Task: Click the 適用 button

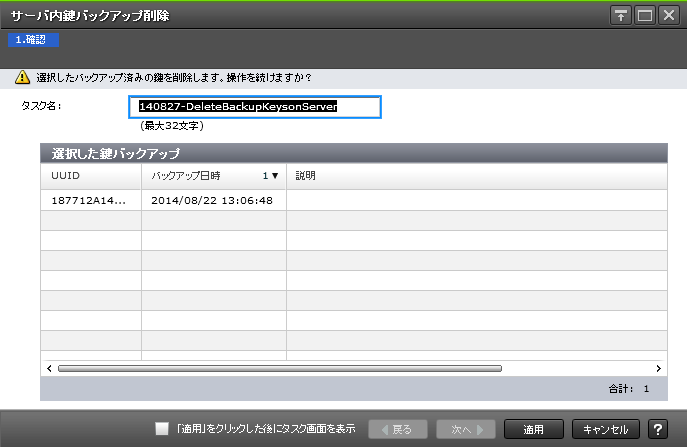Action: pos(534,429)
